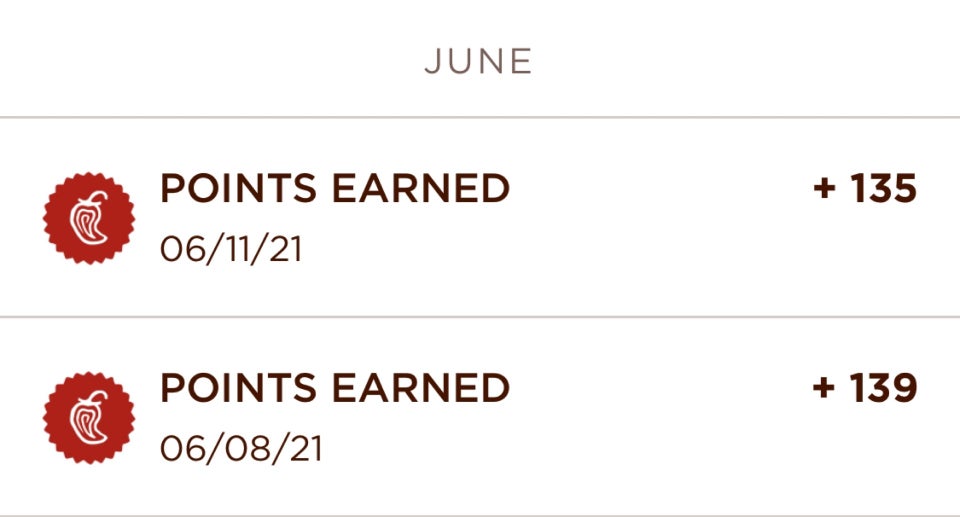Screen dimensions: 960x517
Task: Click the word EARNED in the 06/11/21 entry
Action: (421, 188)
